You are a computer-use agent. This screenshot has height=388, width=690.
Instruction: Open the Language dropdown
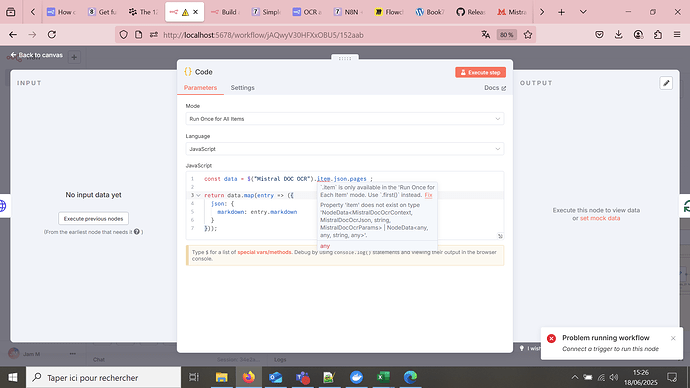345,149
